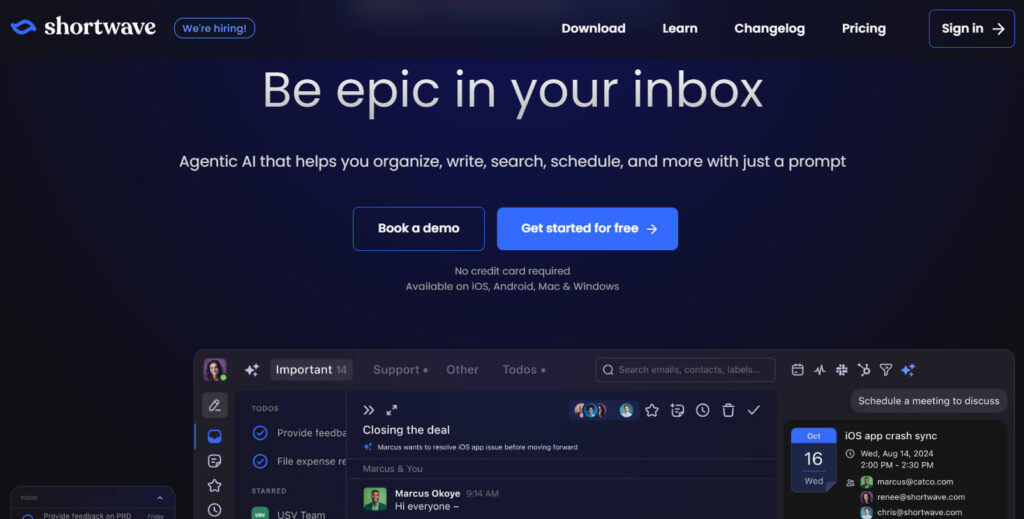Screen dimensions: 1024x519
Task: Click Get started for free button
Action: click(587, 228)
